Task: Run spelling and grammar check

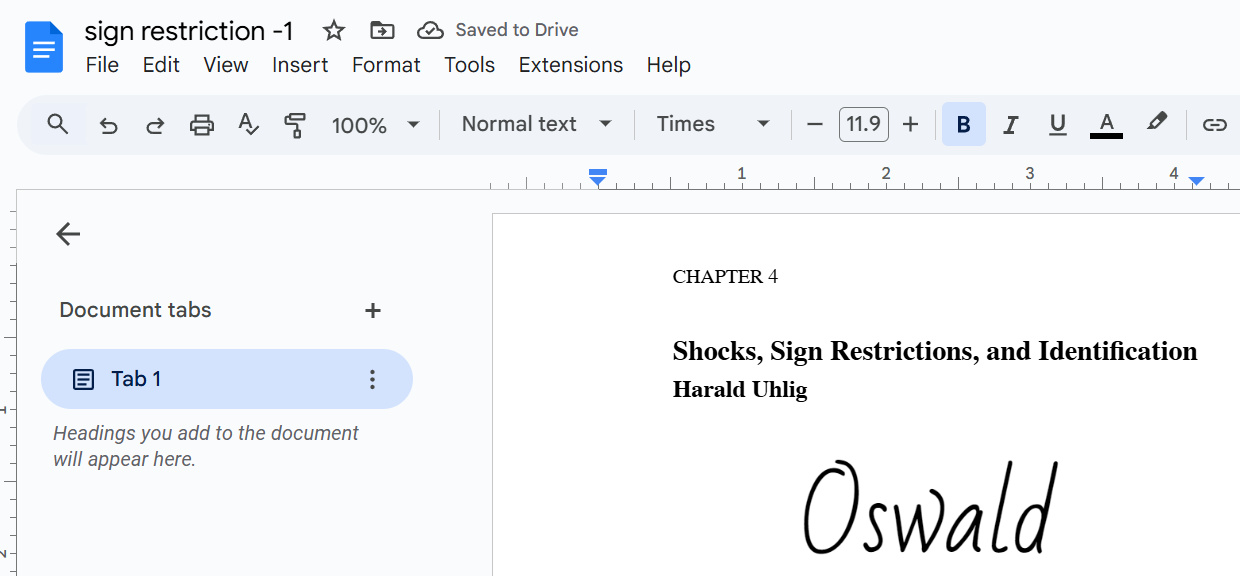Action: (248, 124)
